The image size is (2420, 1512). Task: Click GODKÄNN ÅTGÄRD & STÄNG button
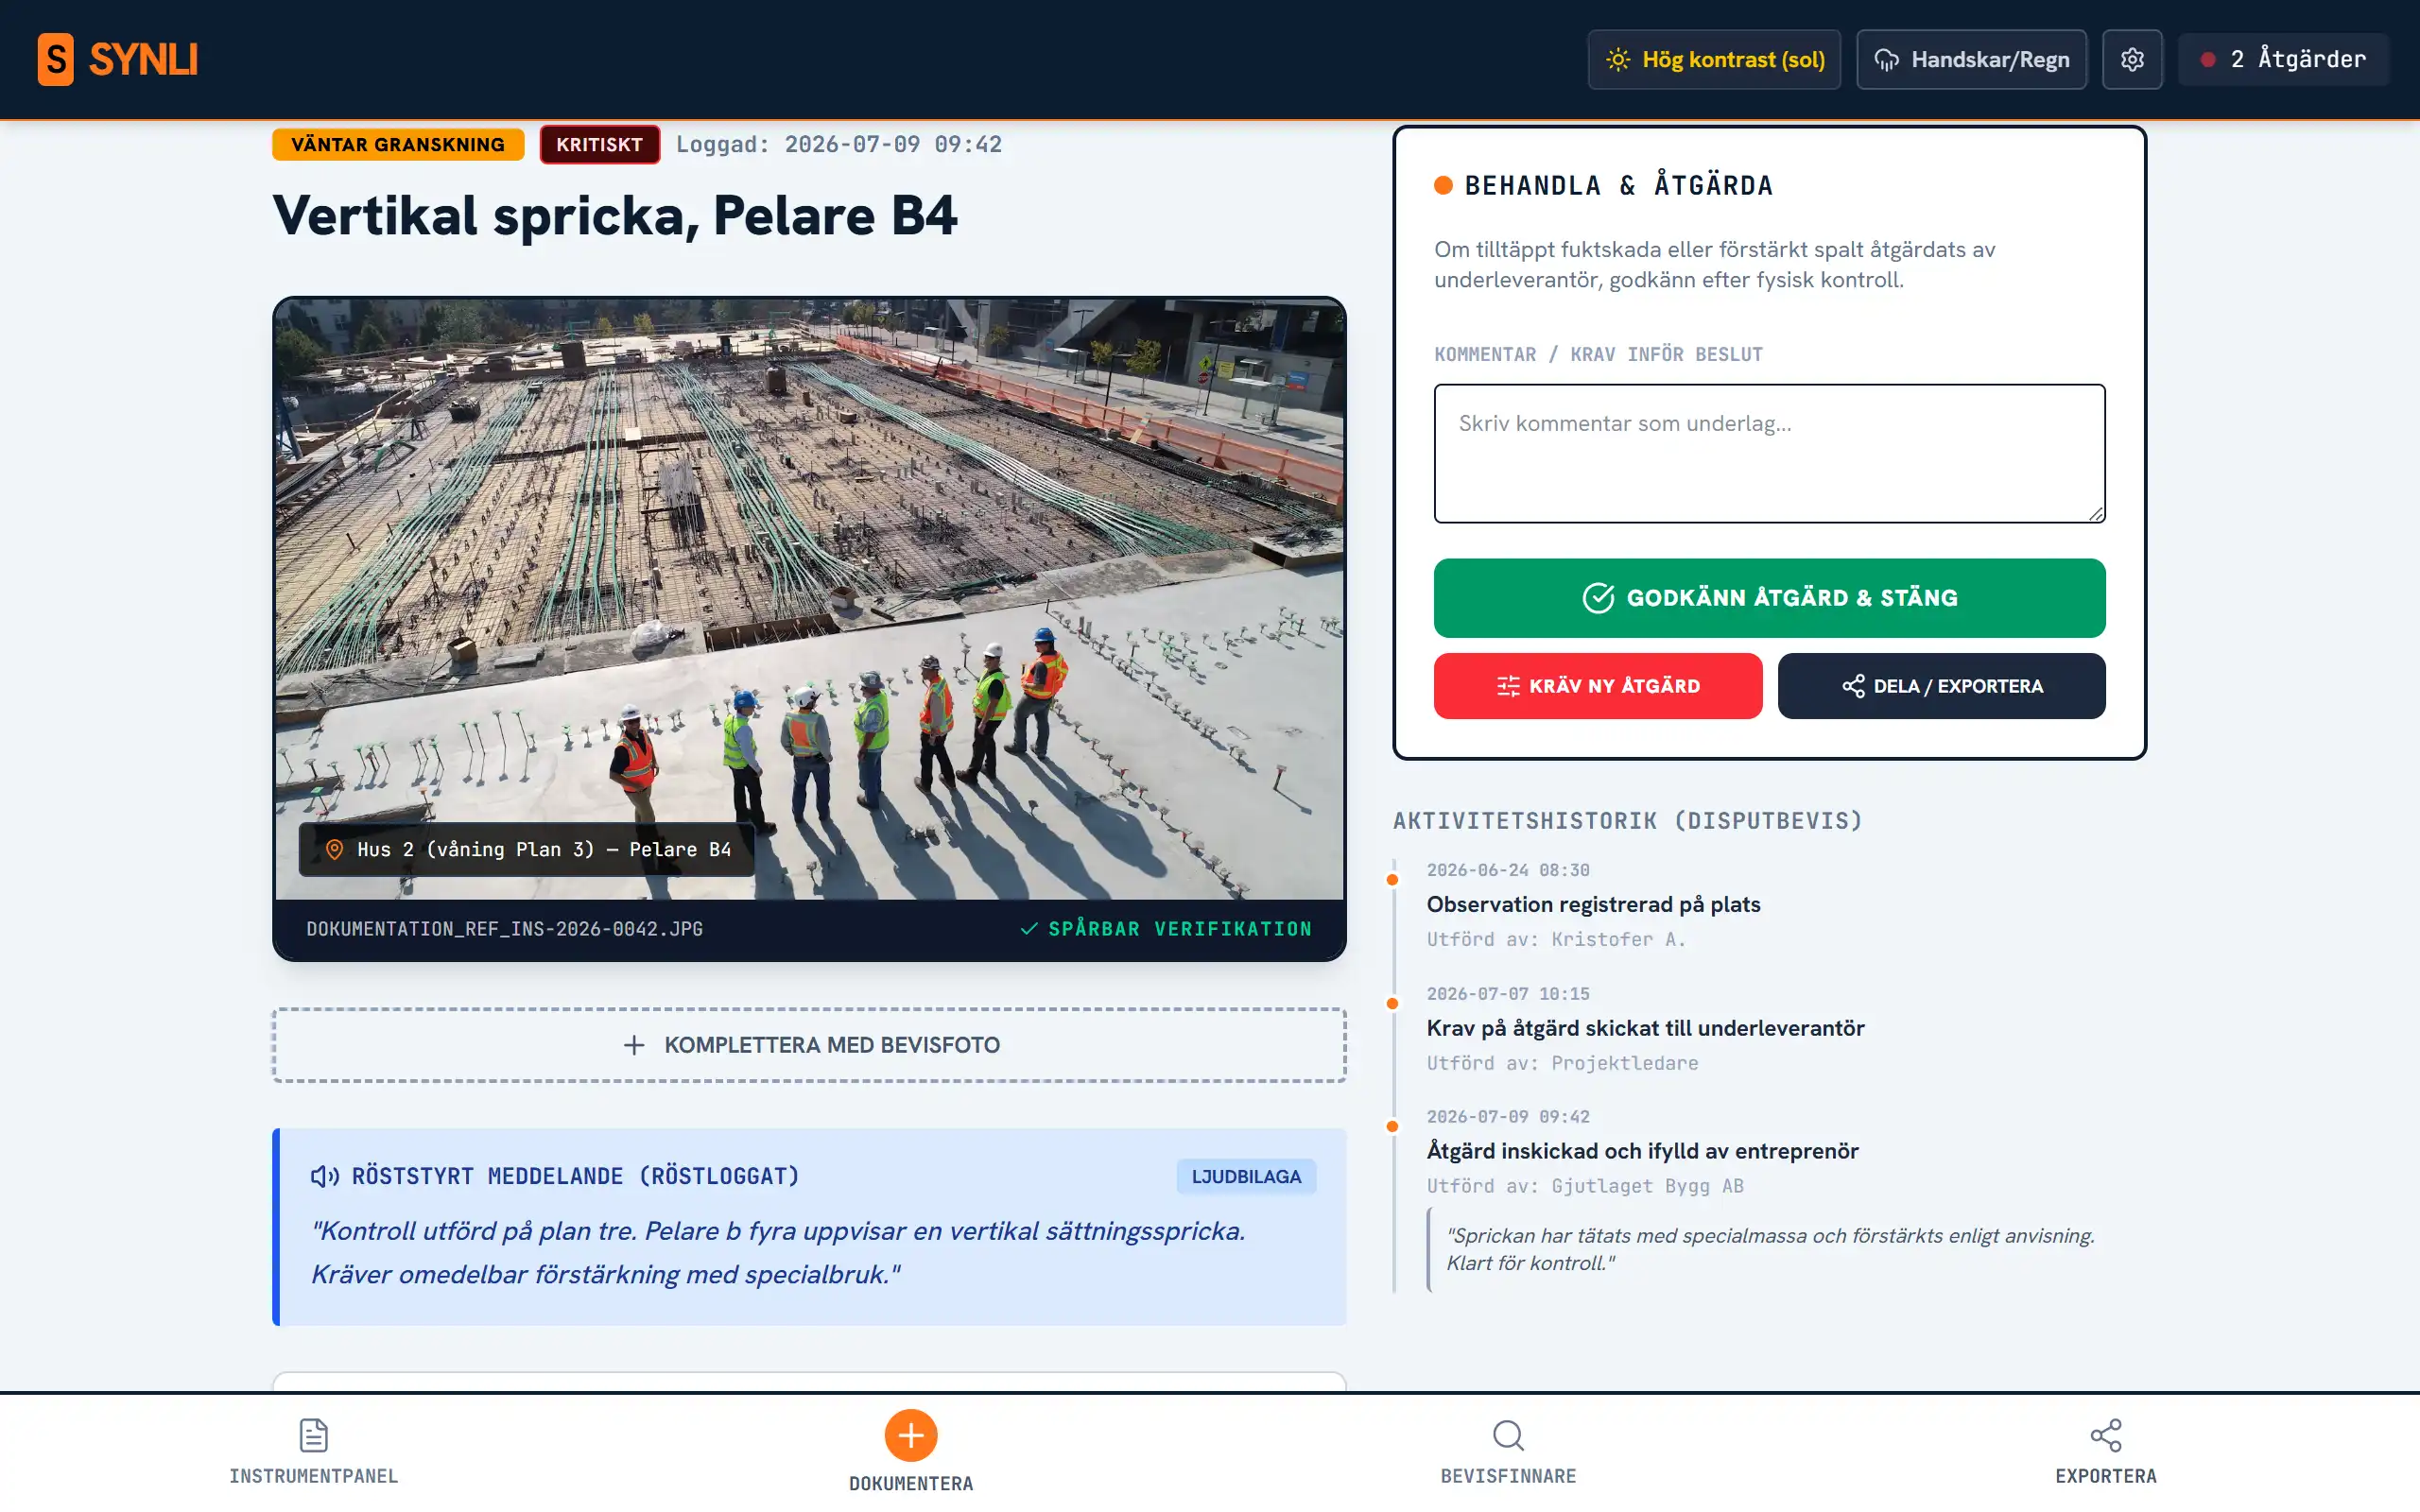[x=1769, y=598]
